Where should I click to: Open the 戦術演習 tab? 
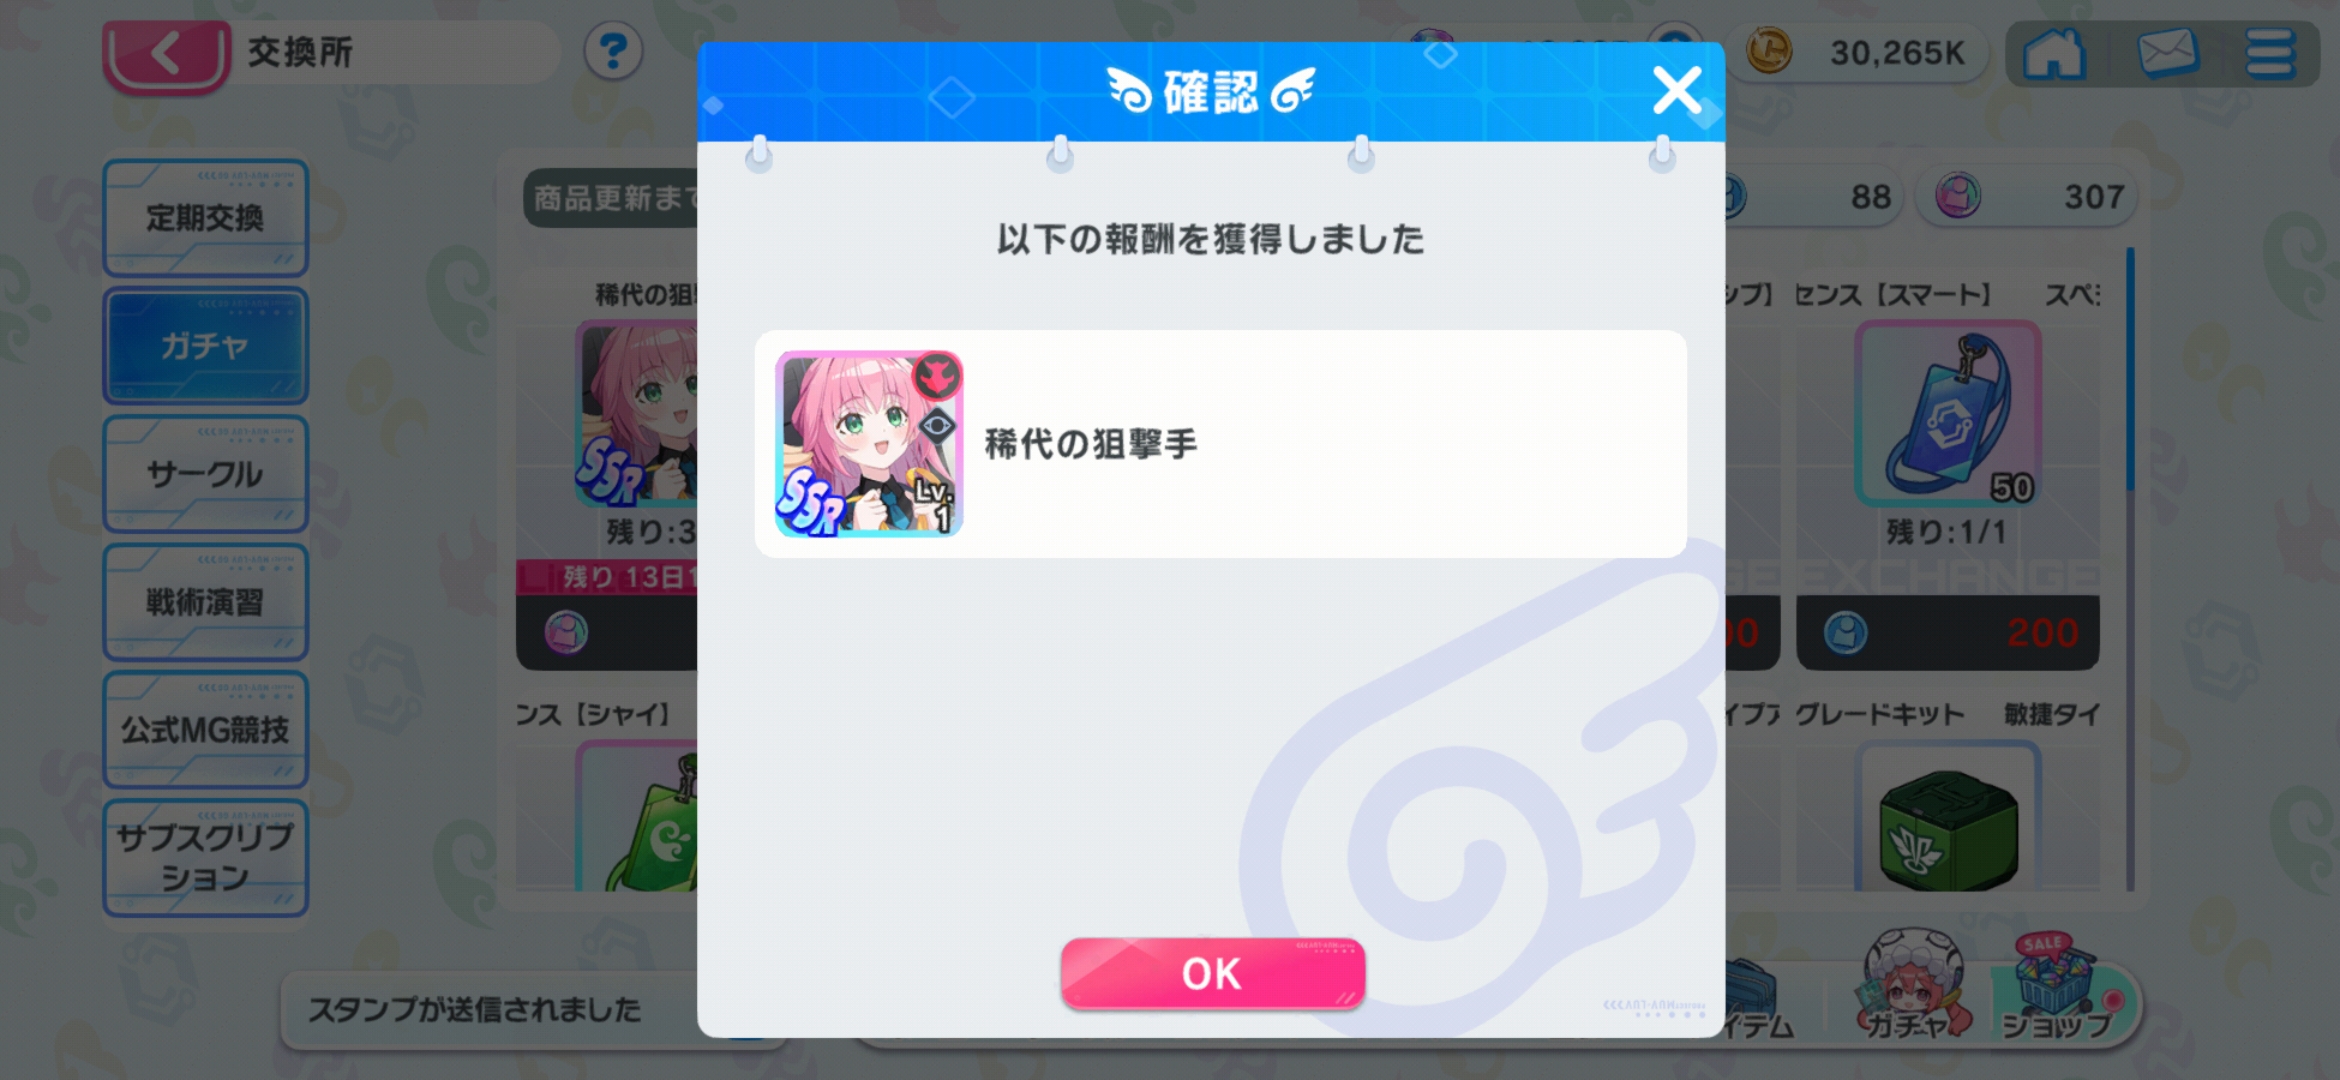click(205, 602)
